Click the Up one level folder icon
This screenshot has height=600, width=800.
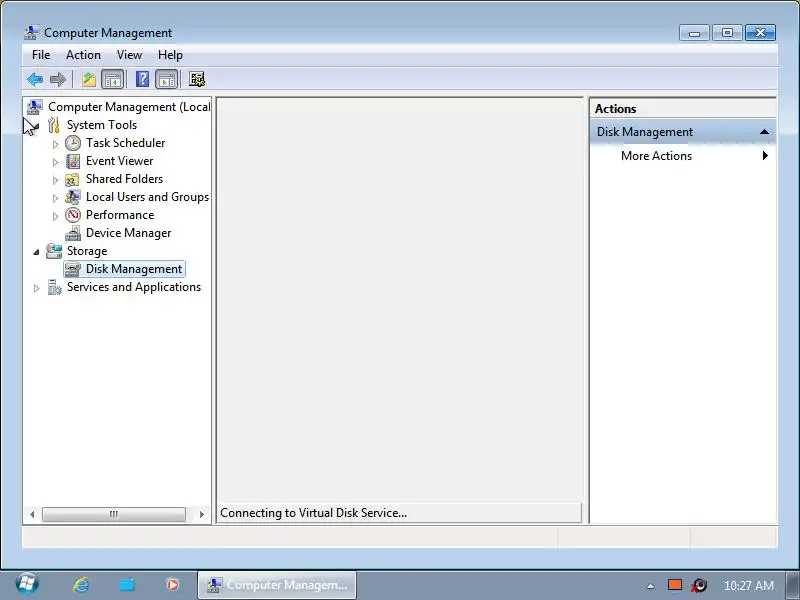89,80
